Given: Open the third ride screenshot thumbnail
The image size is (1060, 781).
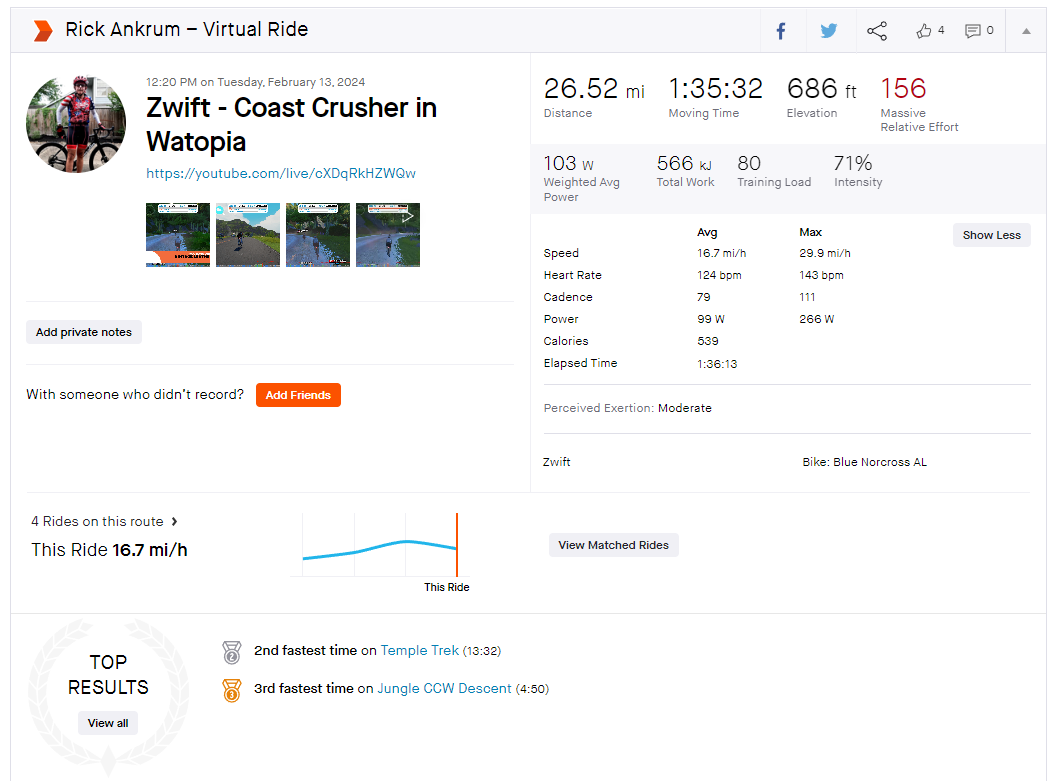Looking at the screenshot, I should [x=318, y=235].
